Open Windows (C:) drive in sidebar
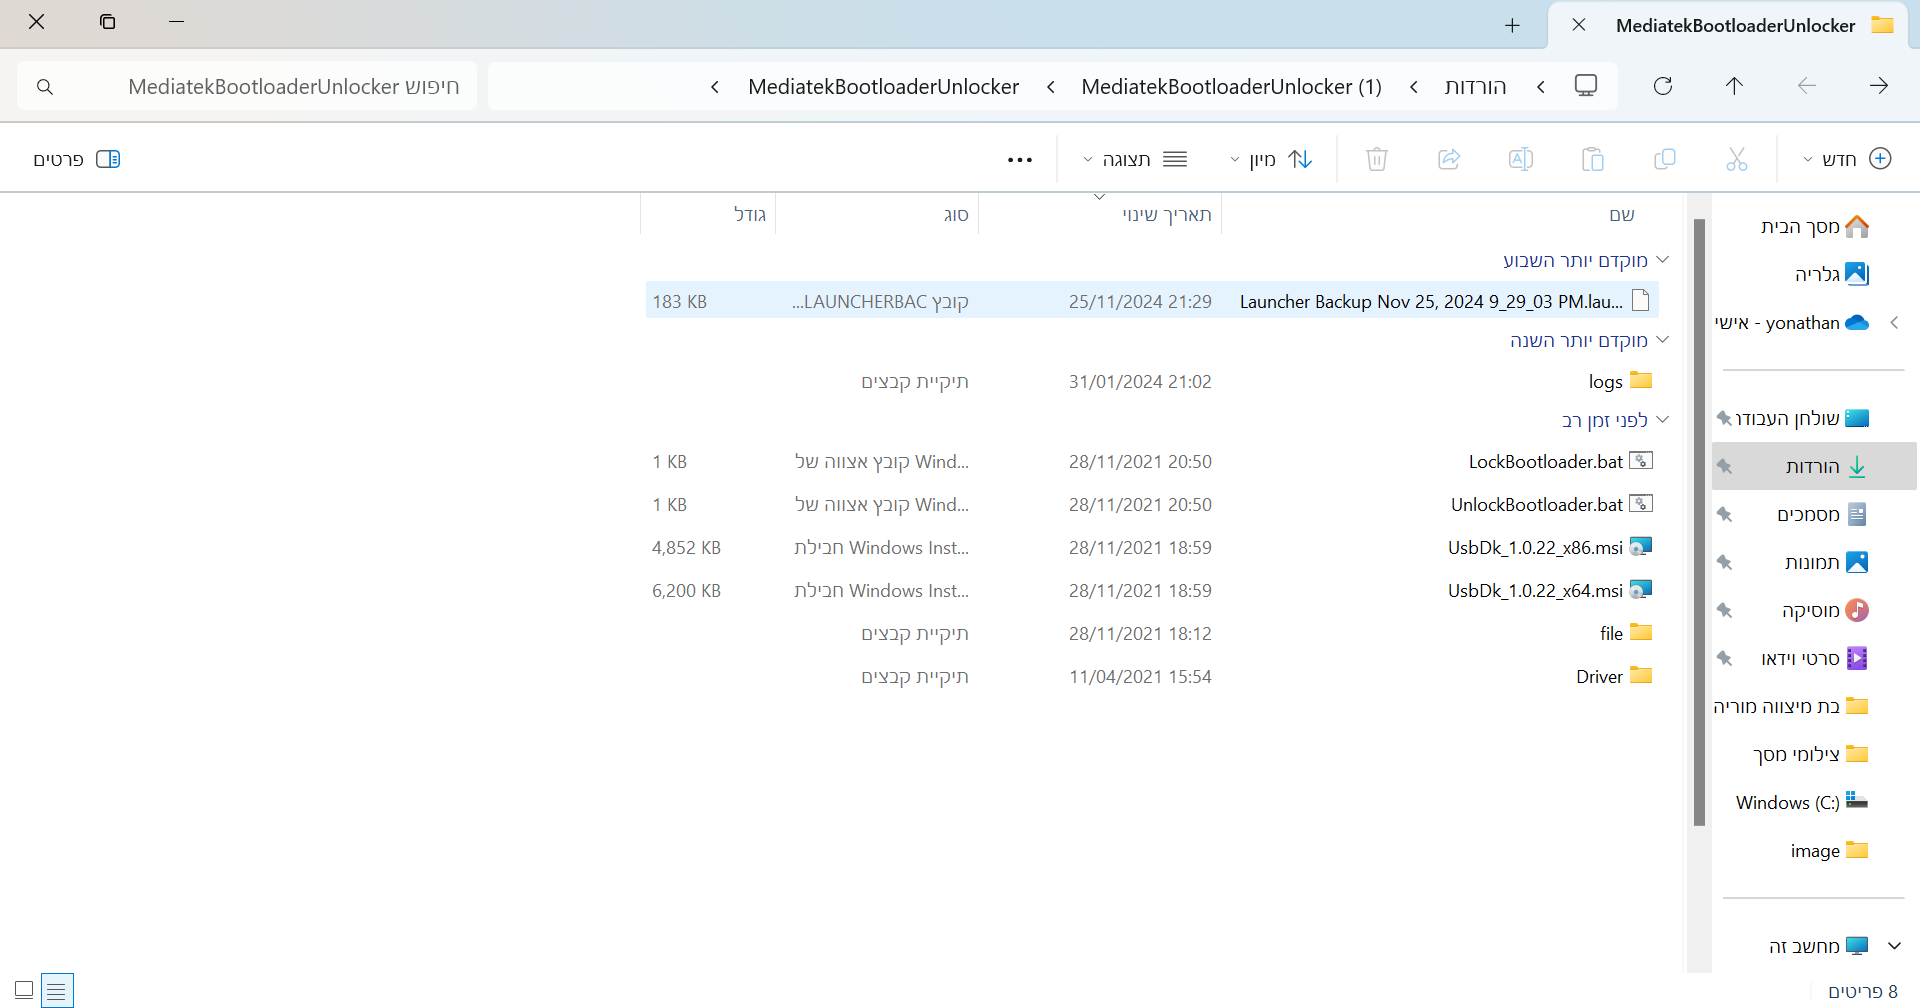This screenshot has width=1920, height=1008. 1801,802
